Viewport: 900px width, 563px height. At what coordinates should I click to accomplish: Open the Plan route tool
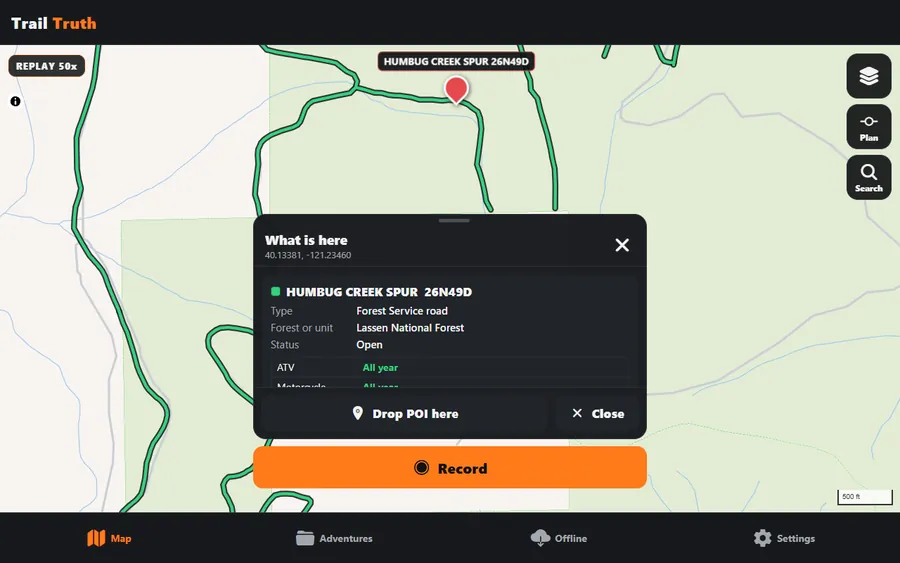click(x=868, y=127)
